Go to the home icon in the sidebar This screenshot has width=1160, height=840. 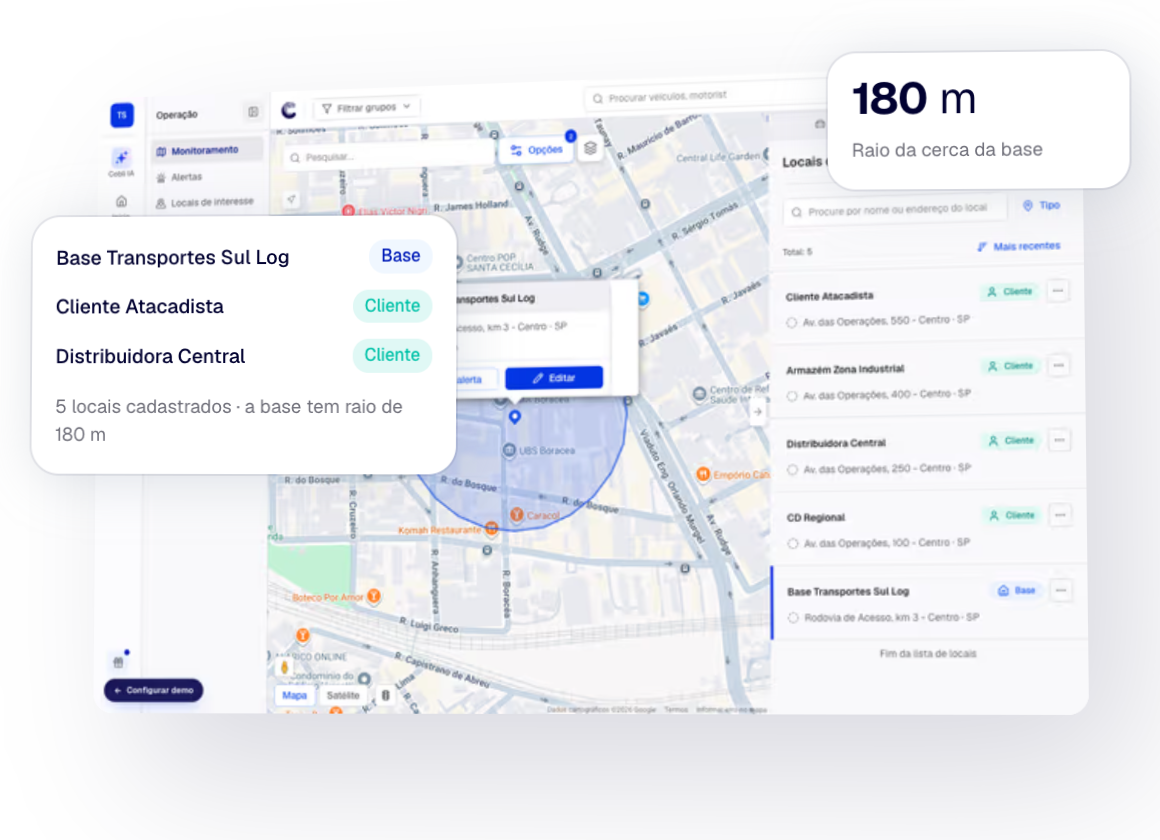click(121, 201)
